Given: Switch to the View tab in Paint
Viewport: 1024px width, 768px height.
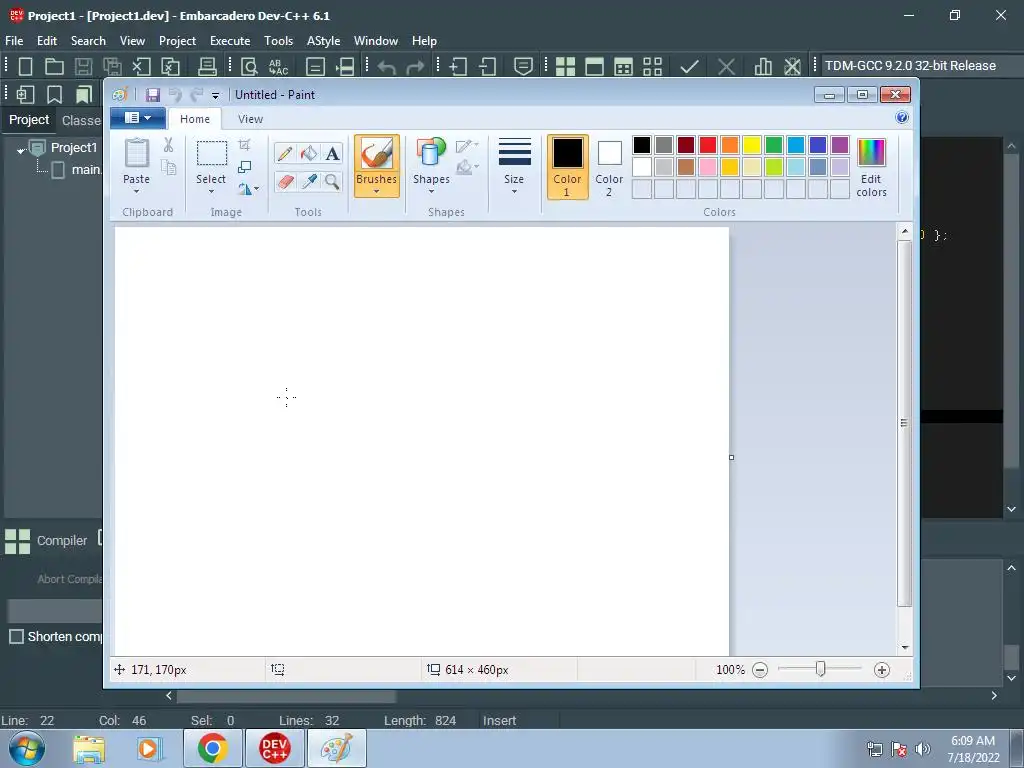Looking at the screenshot, I should [250, 119].
